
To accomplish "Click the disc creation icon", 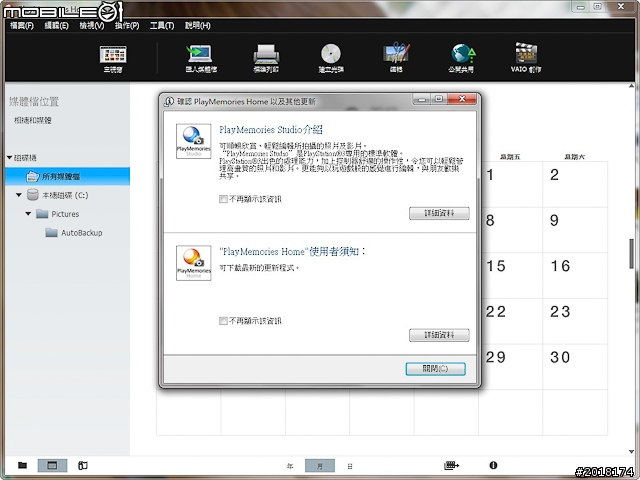I will coord(330,56).
